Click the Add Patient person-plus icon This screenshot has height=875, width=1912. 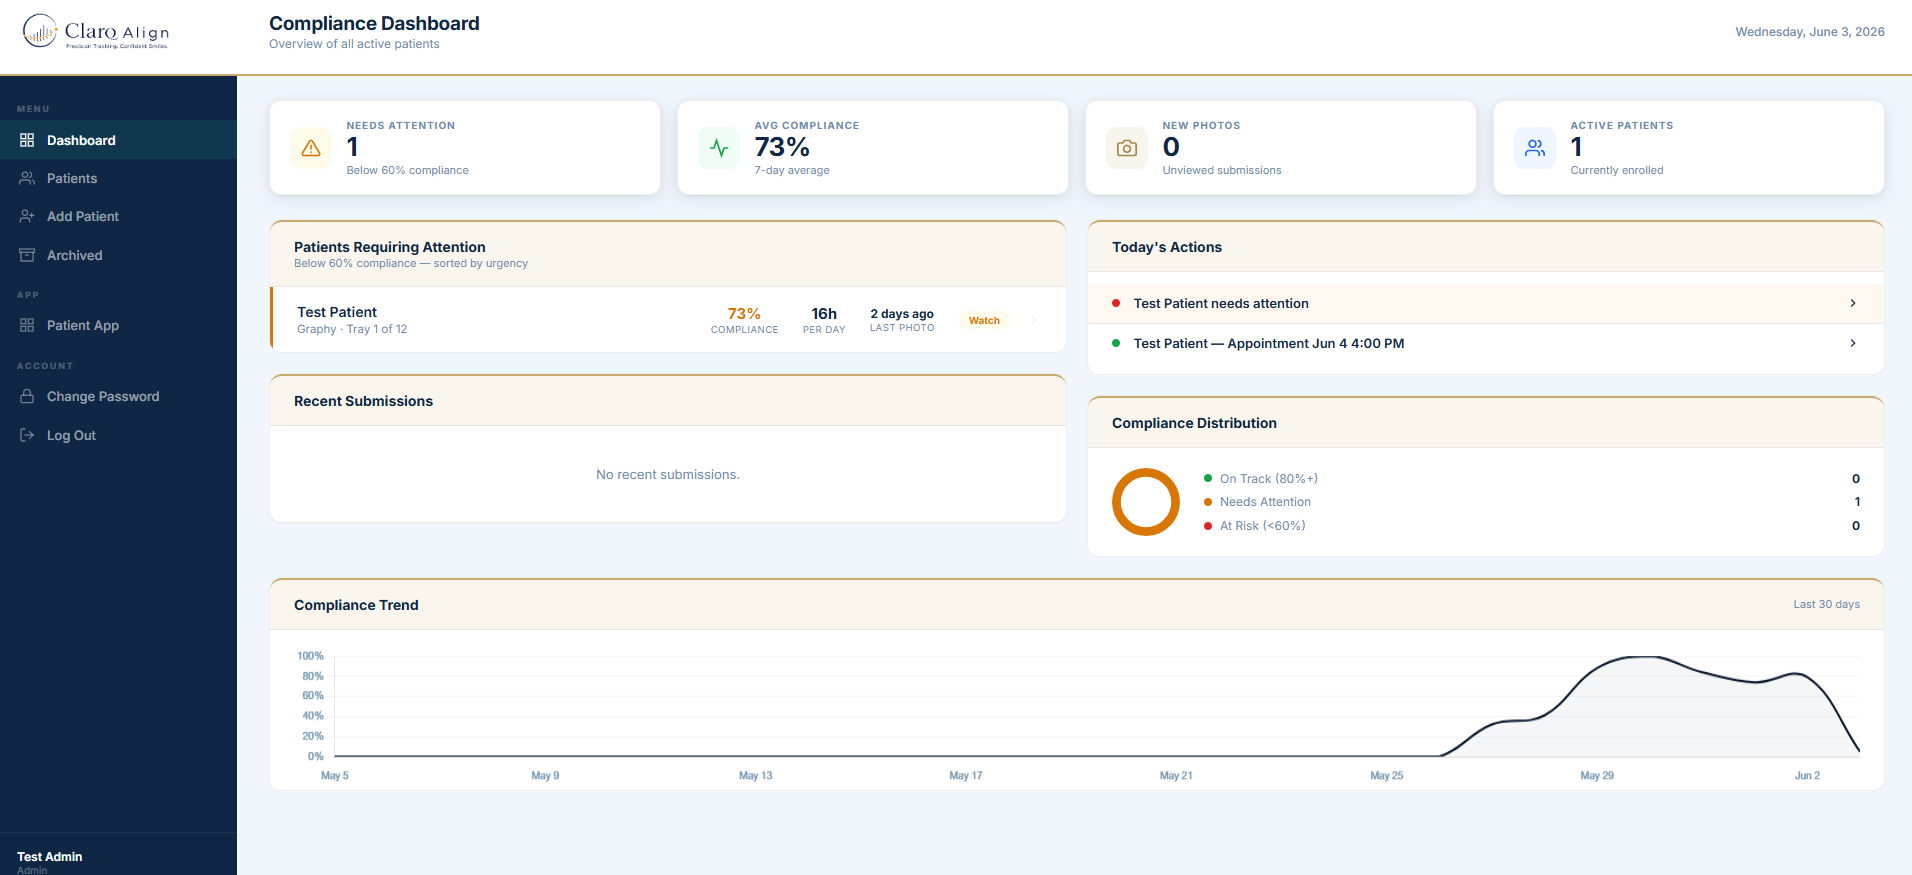27,216
